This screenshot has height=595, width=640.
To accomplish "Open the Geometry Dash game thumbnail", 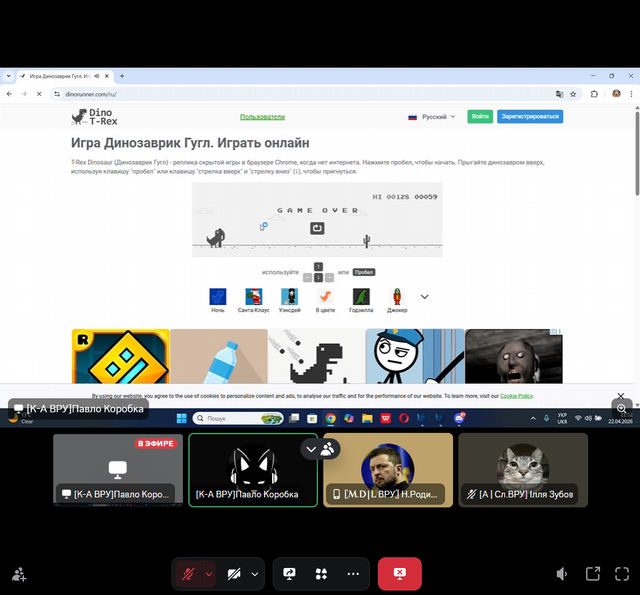I will pyautogui.click(x=120, y=356).
